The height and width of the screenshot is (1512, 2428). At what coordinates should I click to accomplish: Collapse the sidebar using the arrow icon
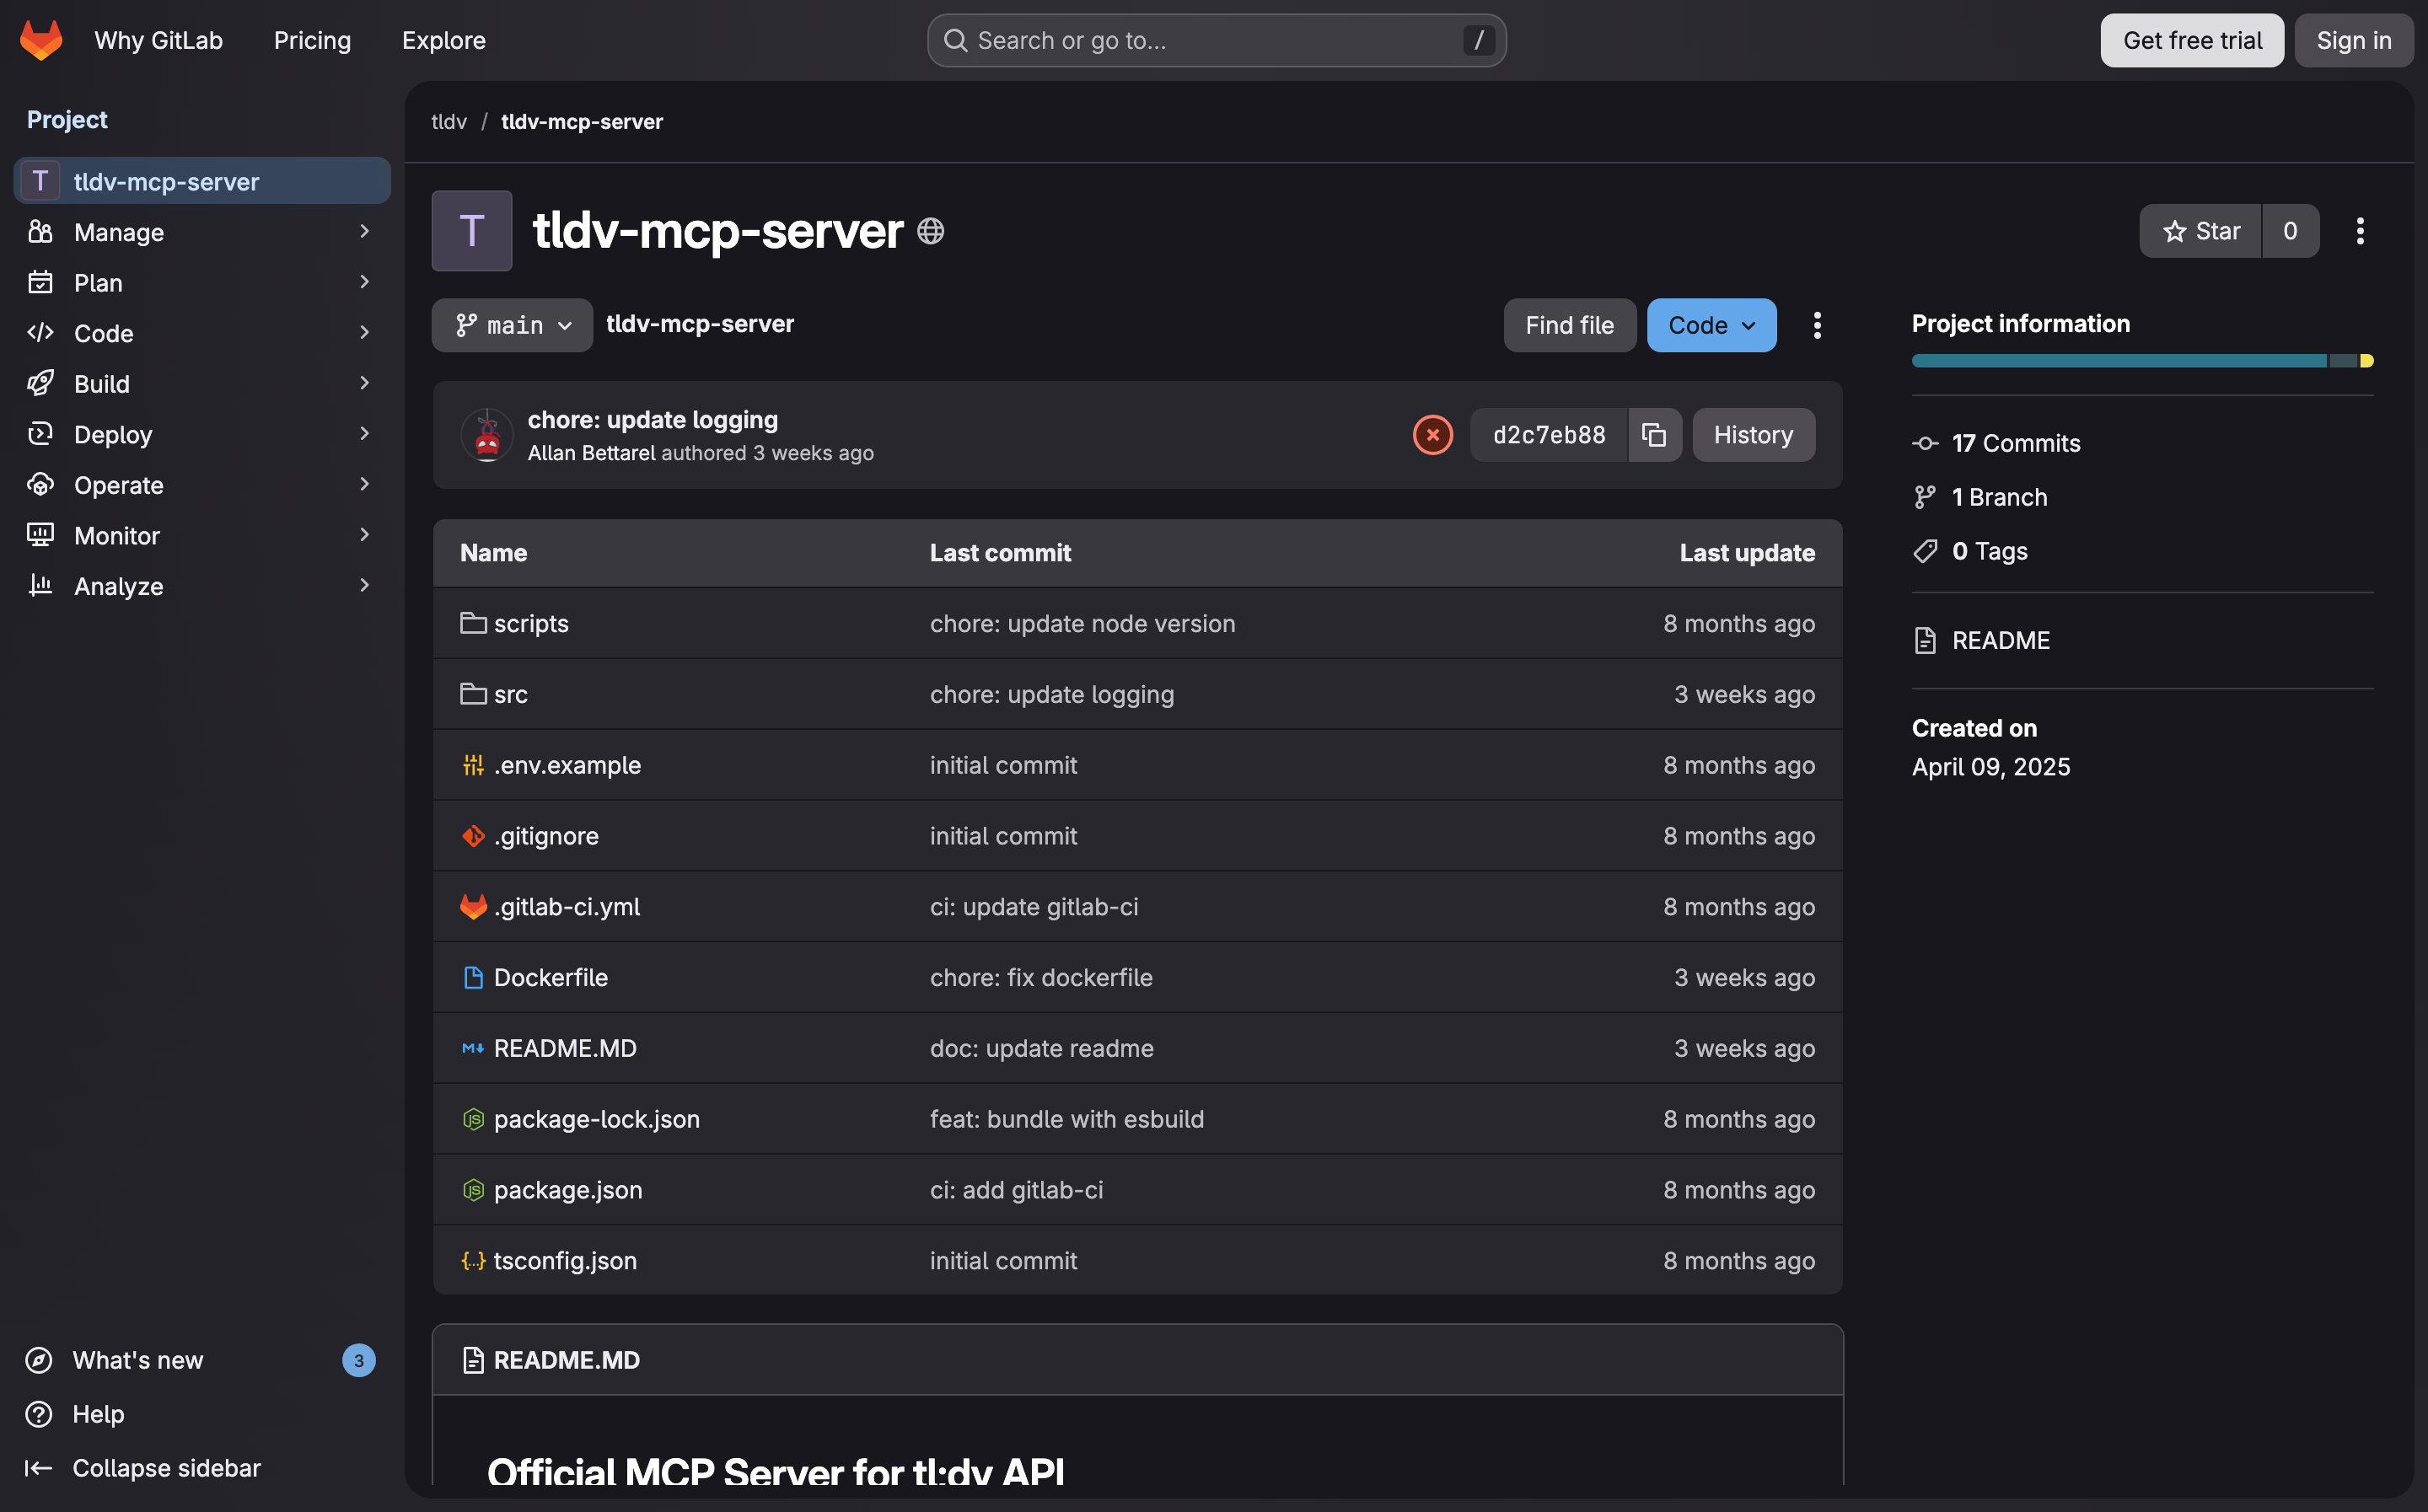point(38,1467)
